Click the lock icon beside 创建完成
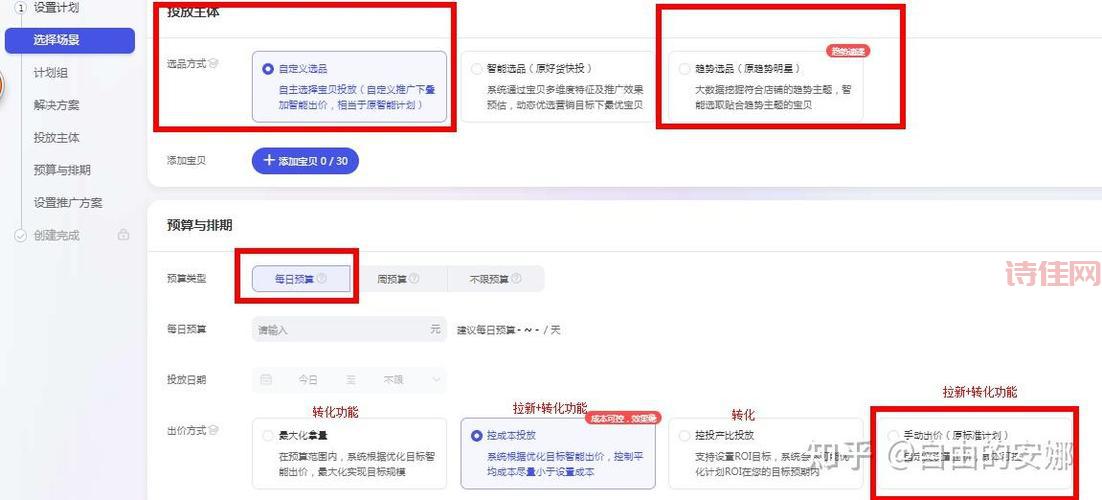 click(x=124, y=236)
